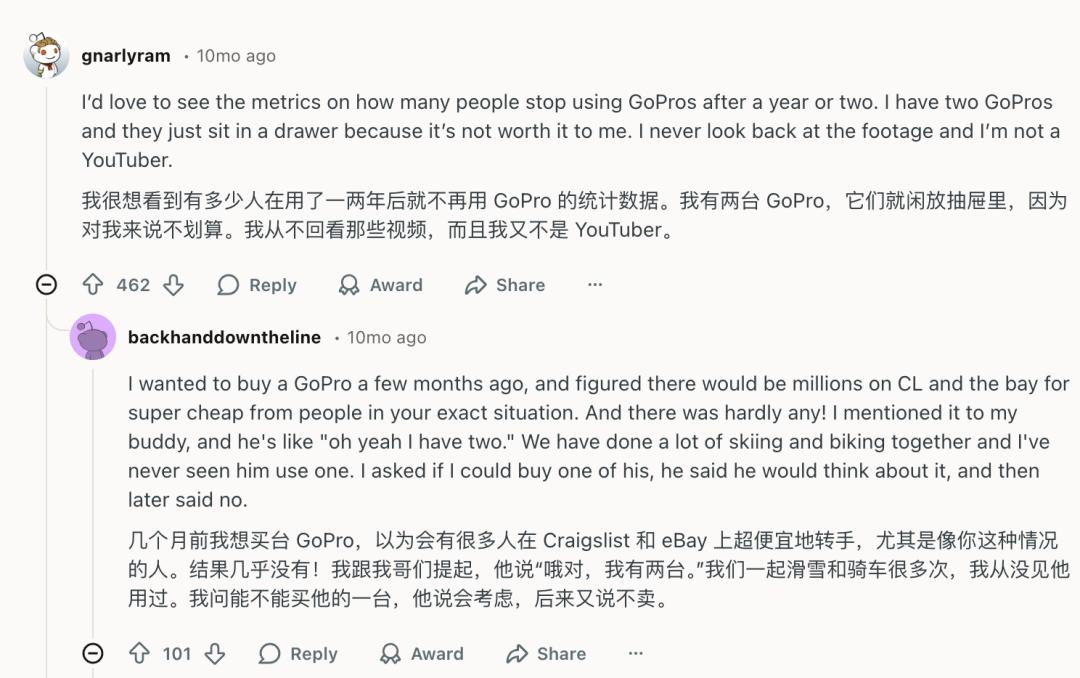This screenshot has width=1080, height=678.
Task: Click backhanddowntheline's purple avatar
Action: click(x=93, y=337)
